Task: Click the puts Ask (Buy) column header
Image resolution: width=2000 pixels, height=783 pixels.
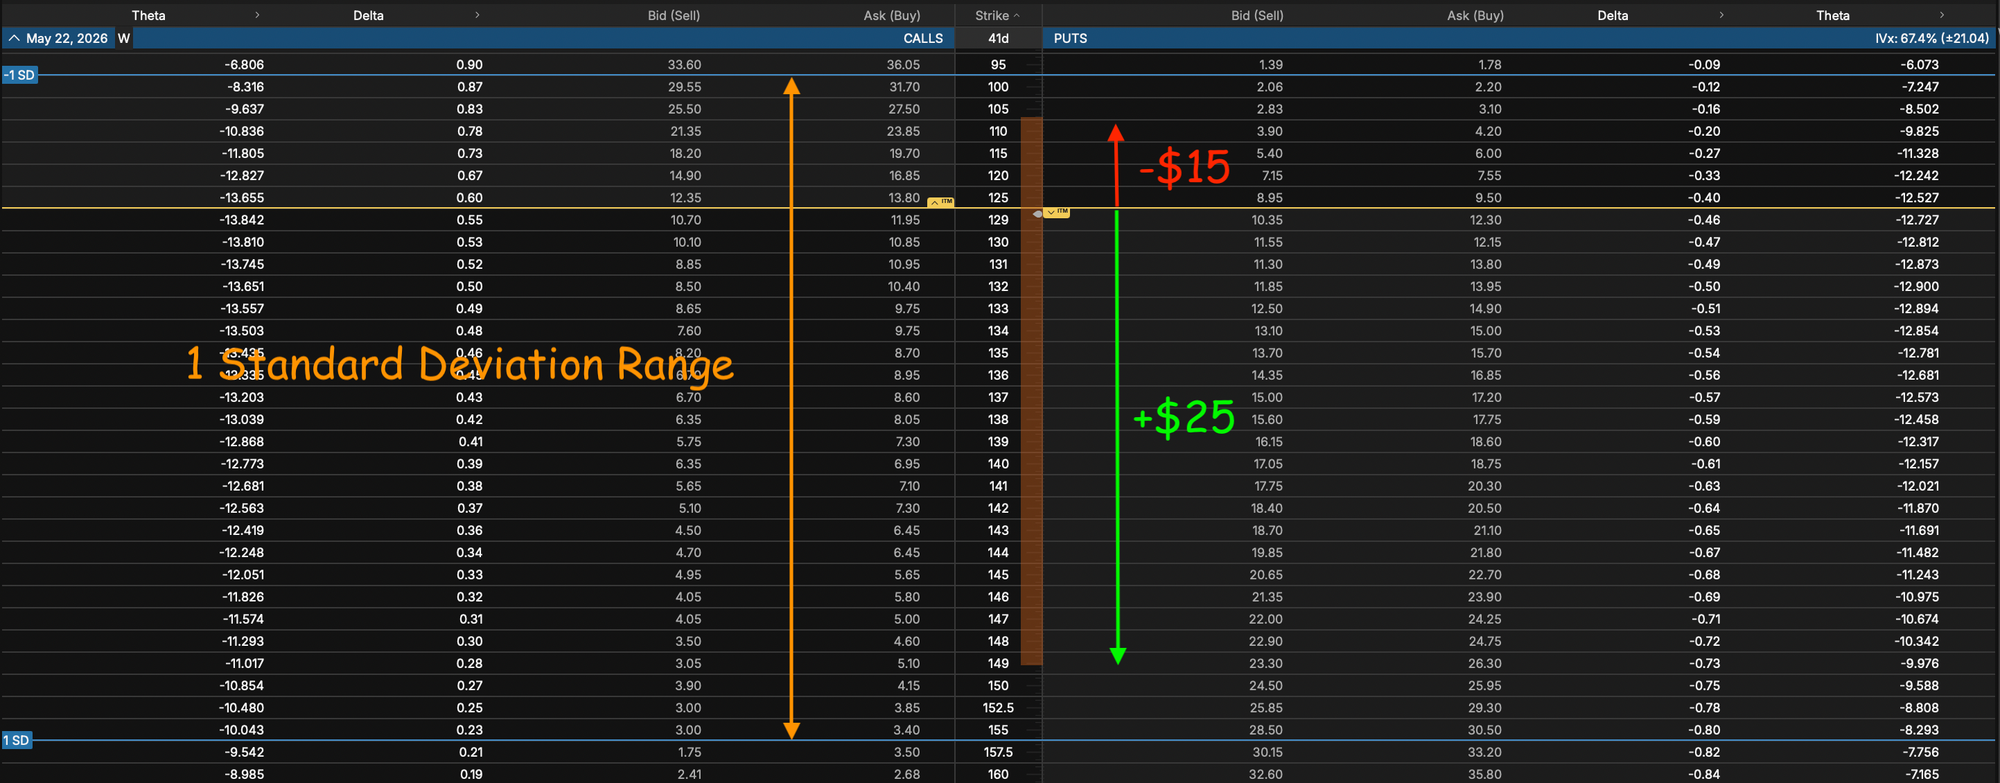Action: click(1475, 15)
